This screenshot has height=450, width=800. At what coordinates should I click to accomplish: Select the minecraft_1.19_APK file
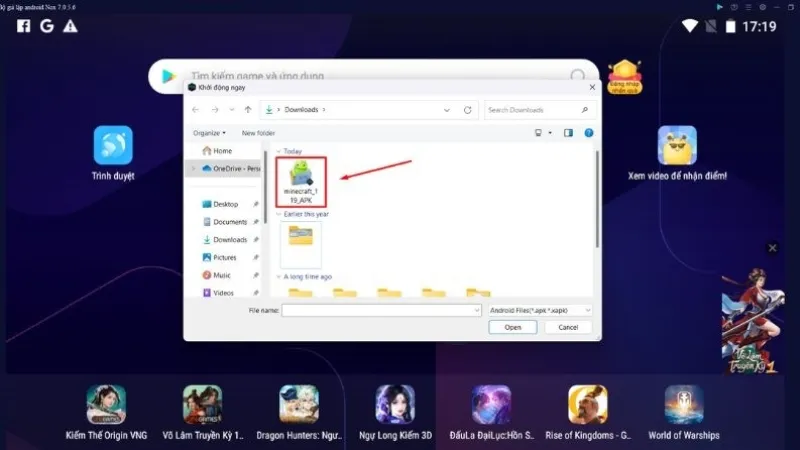pos(301,182)
